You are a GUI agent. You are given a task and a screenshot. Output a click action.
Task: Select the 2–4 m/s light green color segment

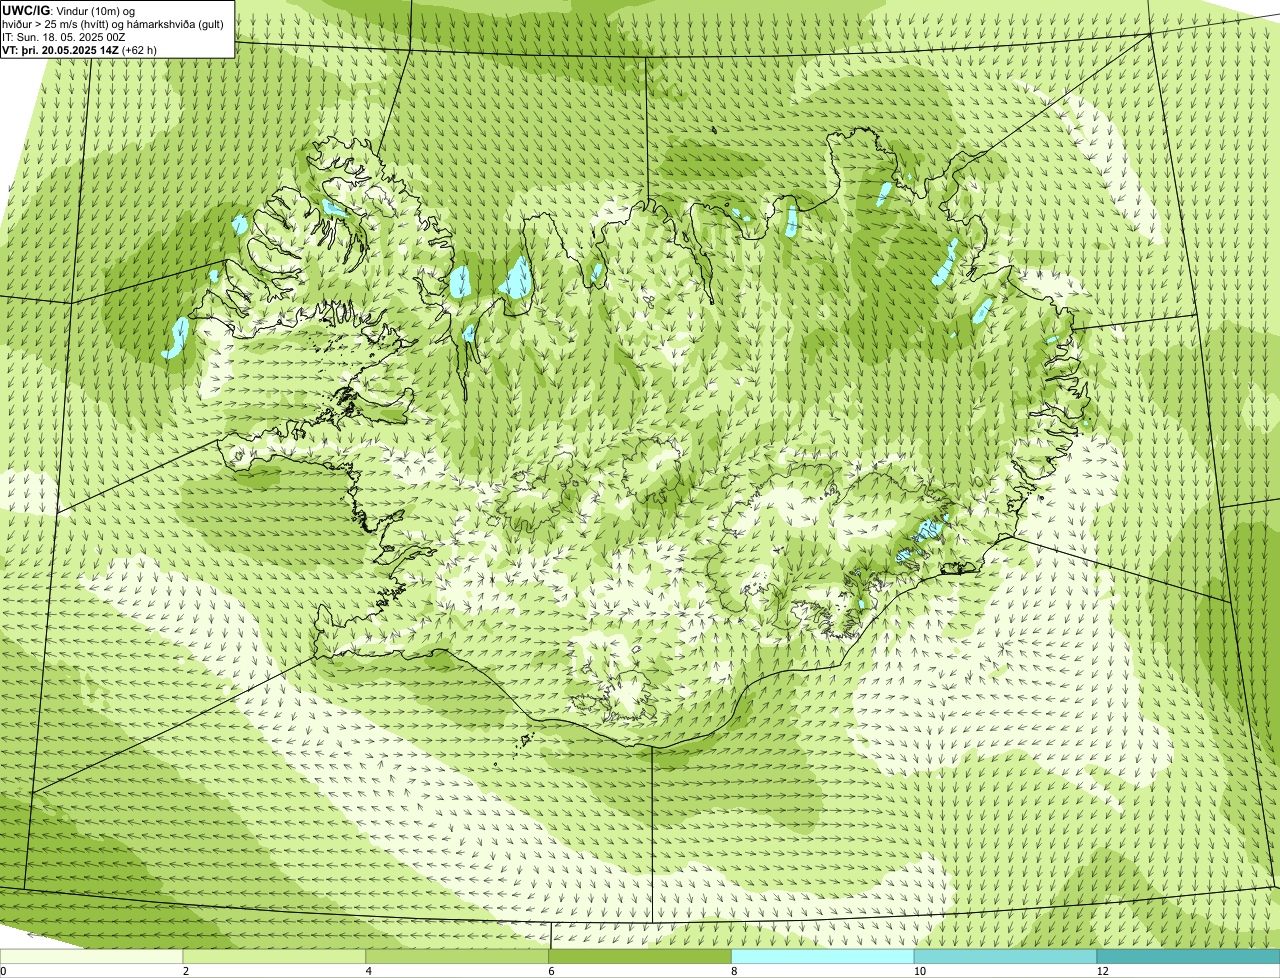tap(275, 956)
